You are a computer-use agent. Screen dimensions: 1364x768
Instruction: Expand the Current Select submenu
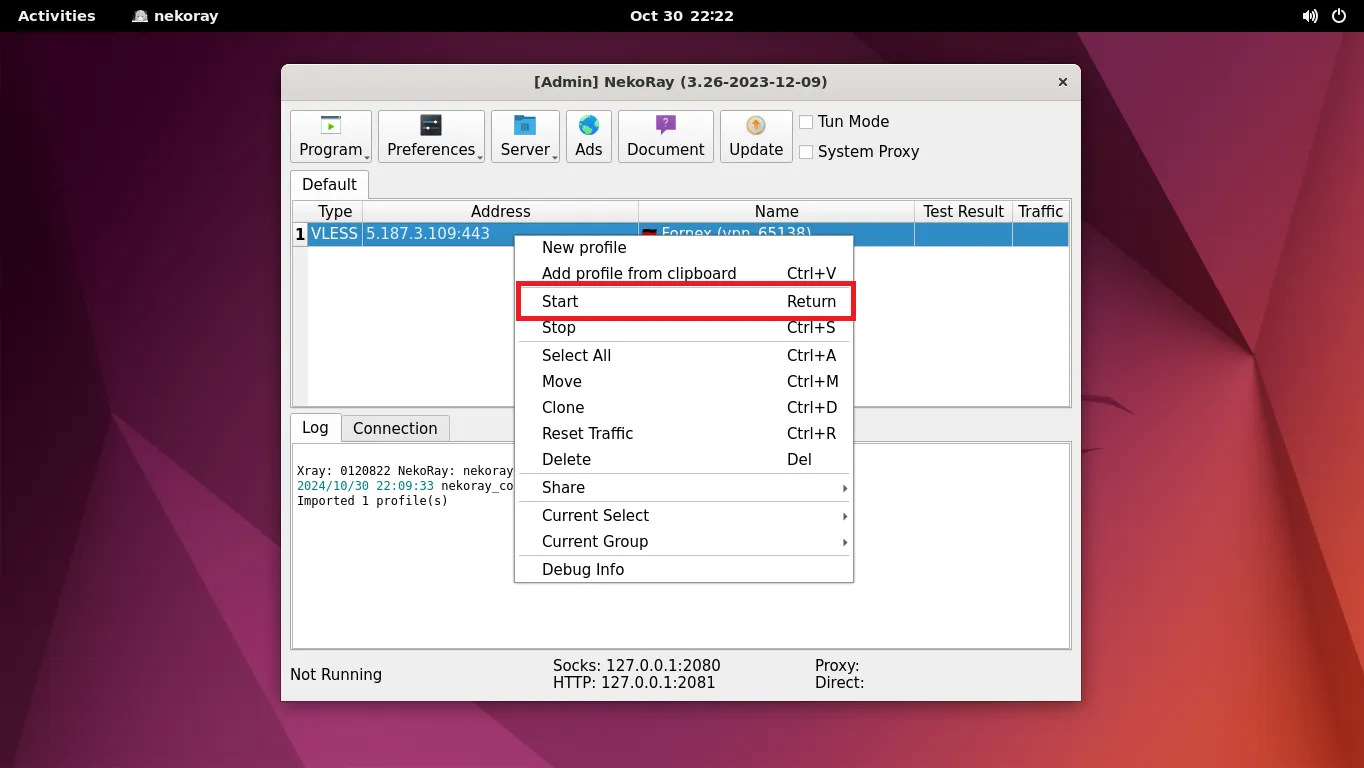click(684, 516)
